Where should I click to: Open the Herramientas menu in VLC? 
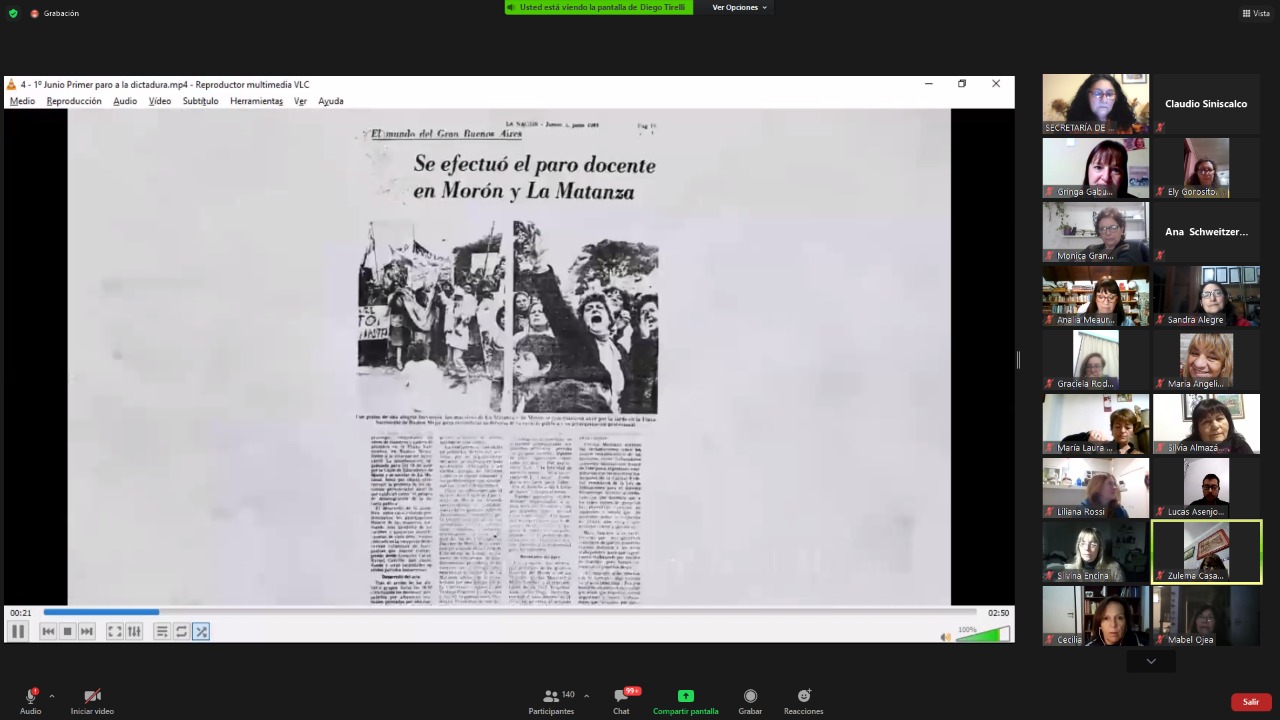256,101
